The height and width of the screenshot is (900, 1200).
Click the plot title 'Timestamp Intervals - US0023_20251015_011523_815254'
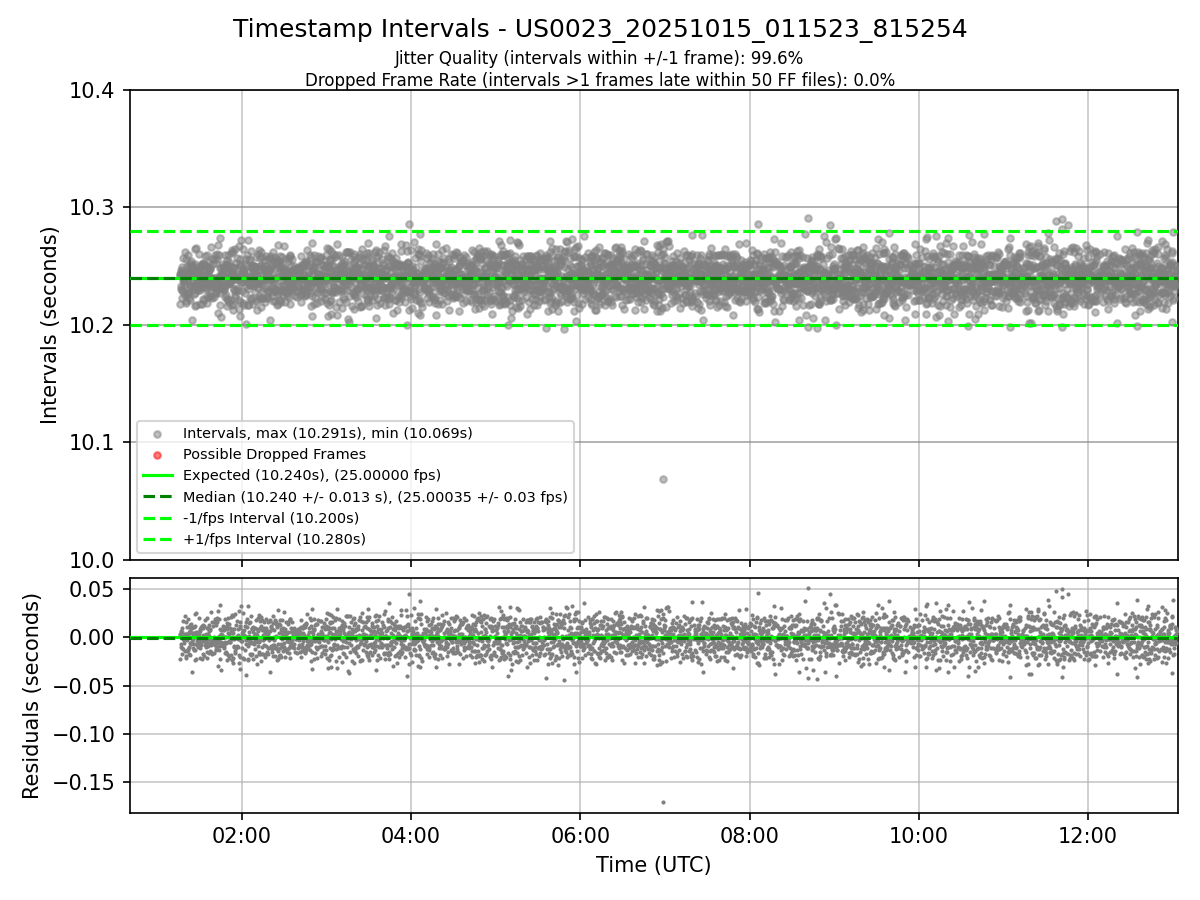[x=600, y=29]
